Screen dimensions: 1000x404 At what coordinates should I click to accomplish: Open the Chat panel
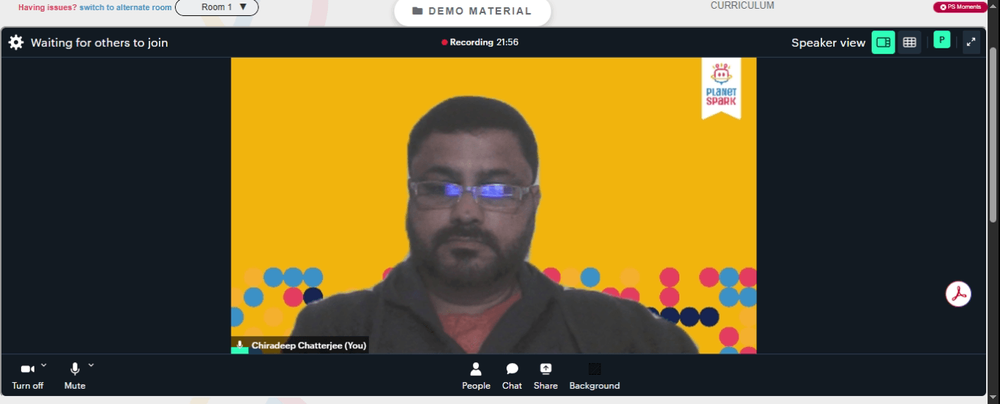tap(511, 377)
